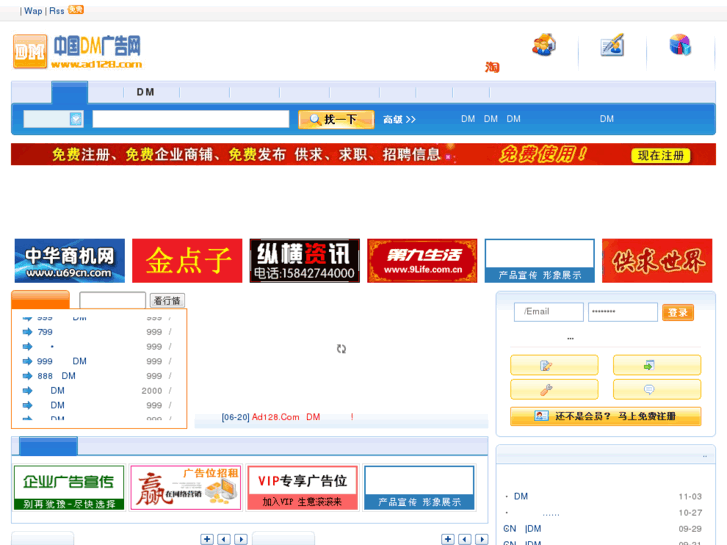Image resolution: width=727 pixels, height=545 pixels.
Task: Open the DM news item dated 11-03
Action: [521, 496]
